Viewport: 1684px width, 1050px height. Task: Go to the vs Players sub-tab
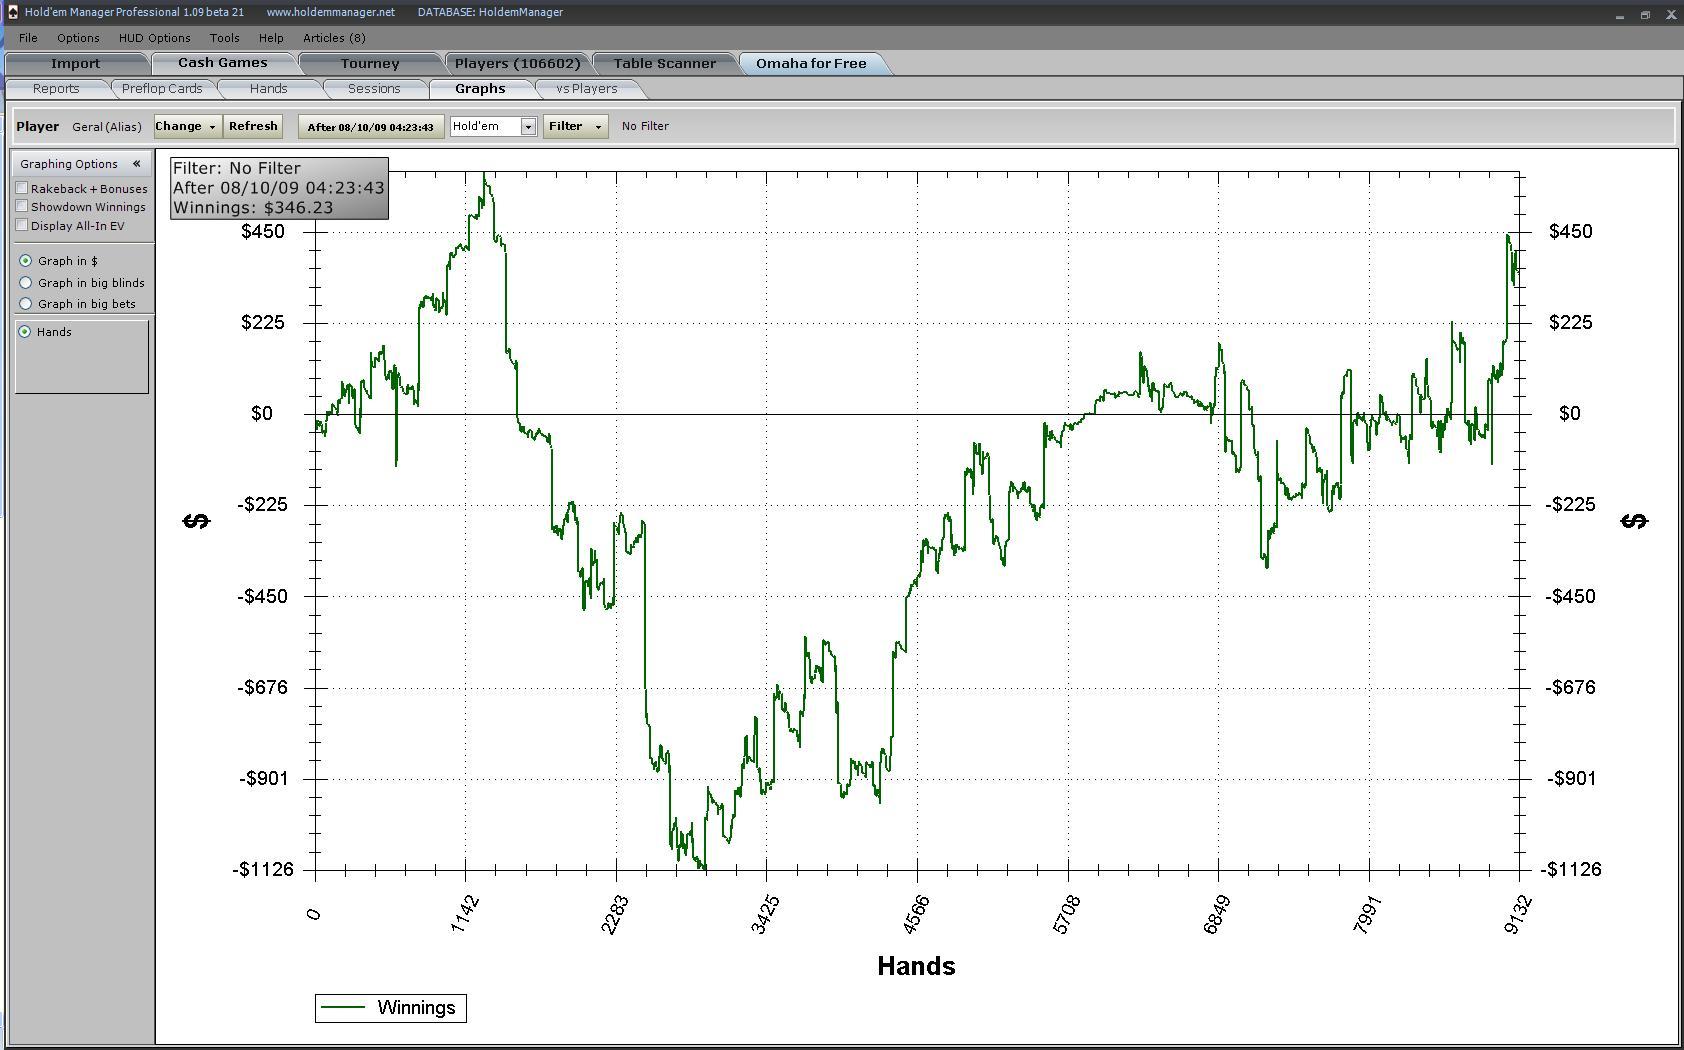click(587, 89)
